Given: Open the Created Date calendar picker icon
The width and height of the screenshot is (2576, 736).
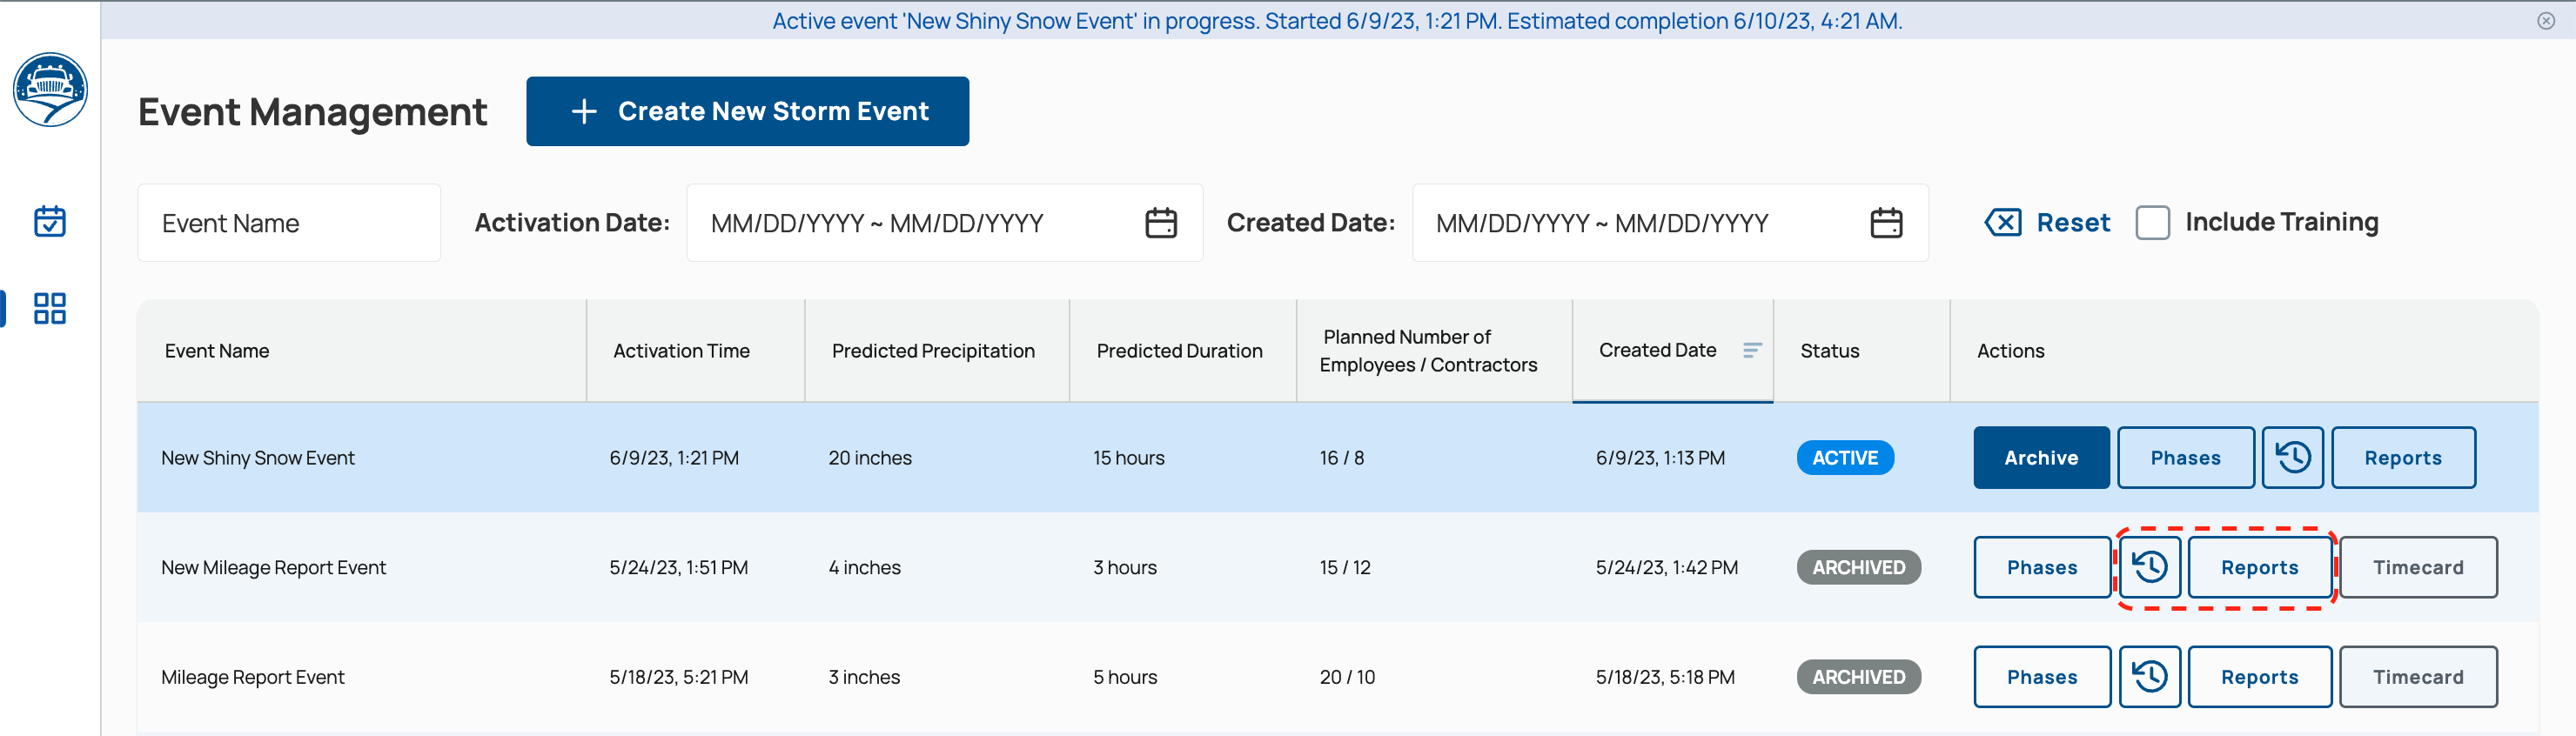Looking at the screenshot, I should [1886, 222].
